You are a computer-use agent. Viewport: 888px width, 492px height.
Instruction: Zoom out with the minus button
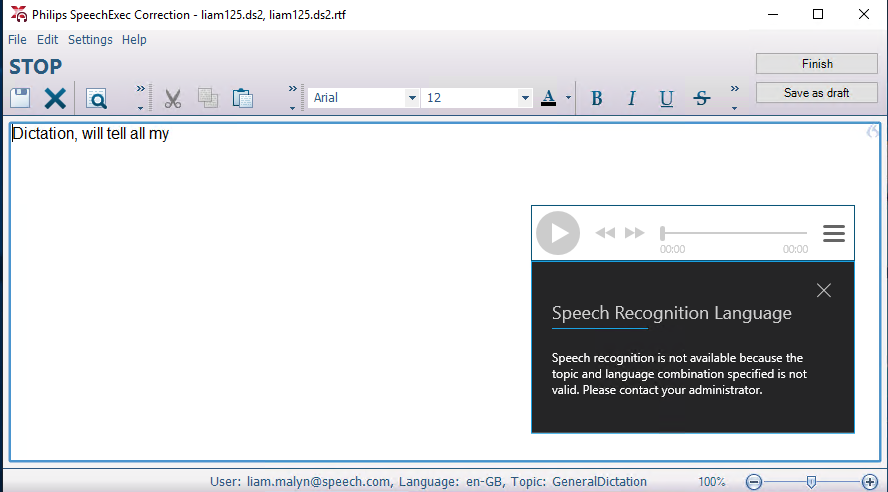(x=754, y=482)
